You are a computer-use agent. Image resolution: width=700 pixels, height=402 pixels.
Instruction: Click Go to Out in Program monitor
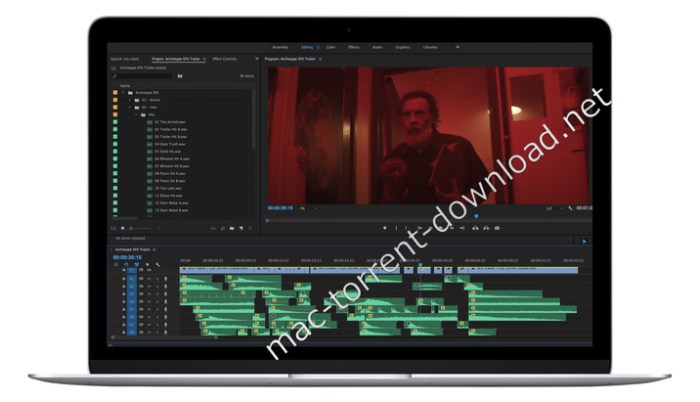click(462, 228)
